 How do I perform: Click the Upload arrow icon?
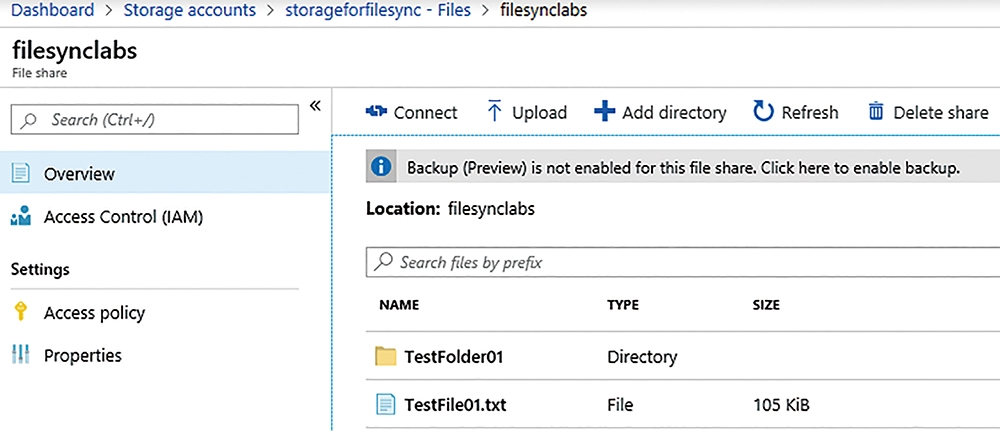pyautogui.click(x=494, y=111)
